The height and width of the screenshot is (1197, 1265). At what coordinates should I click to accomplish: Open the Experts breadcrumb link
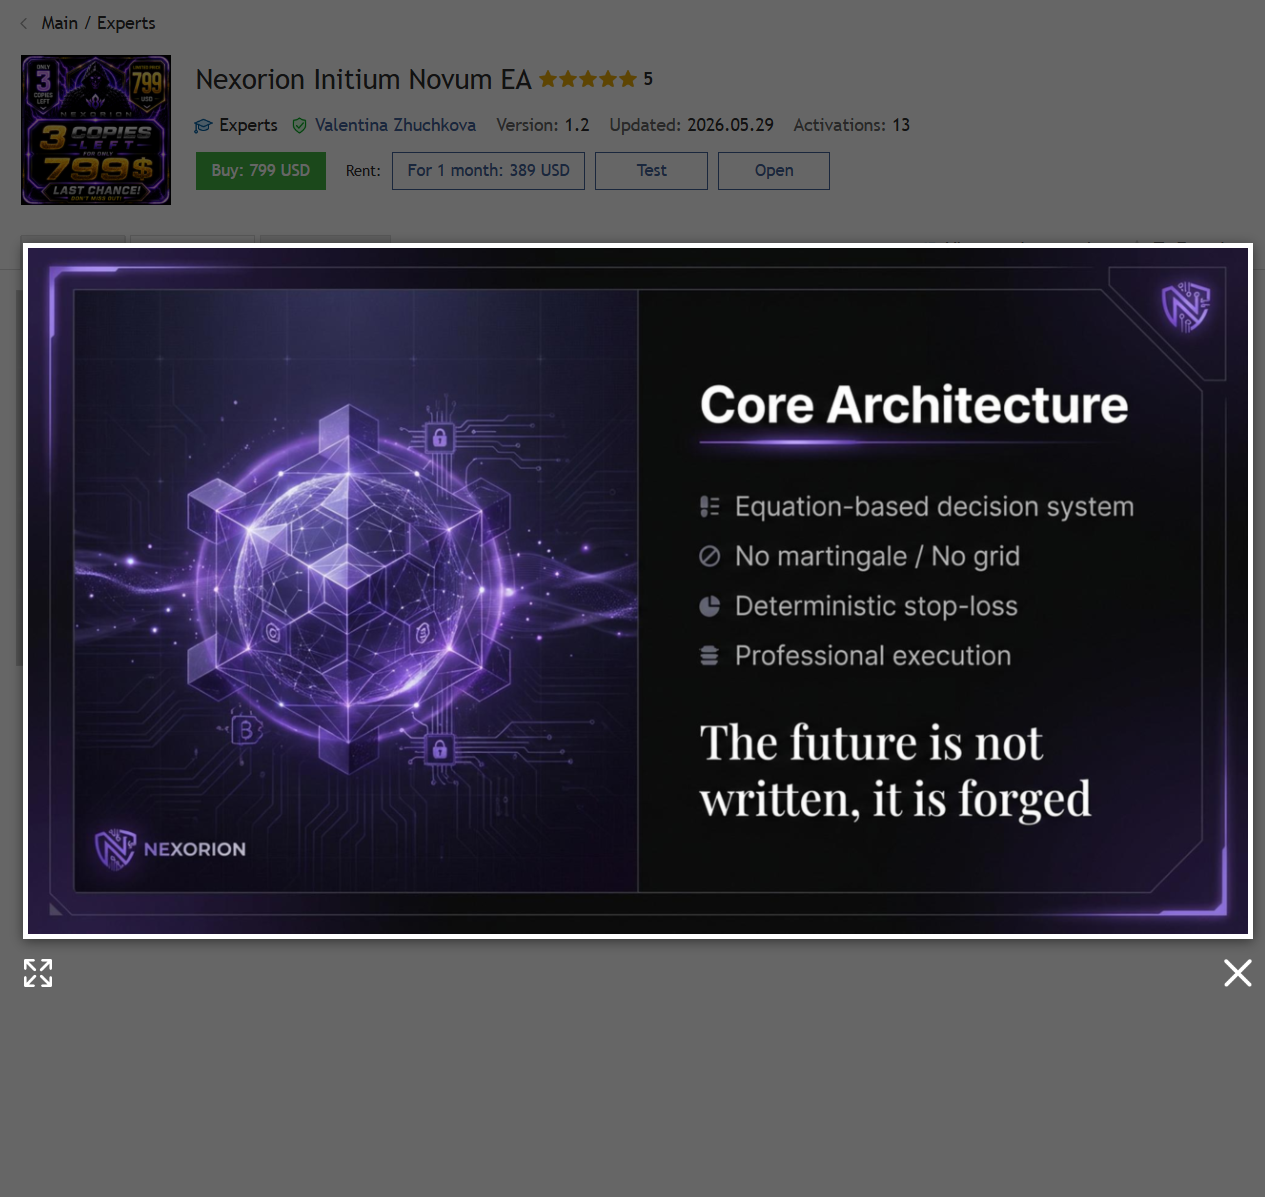[x=126, y=23]
